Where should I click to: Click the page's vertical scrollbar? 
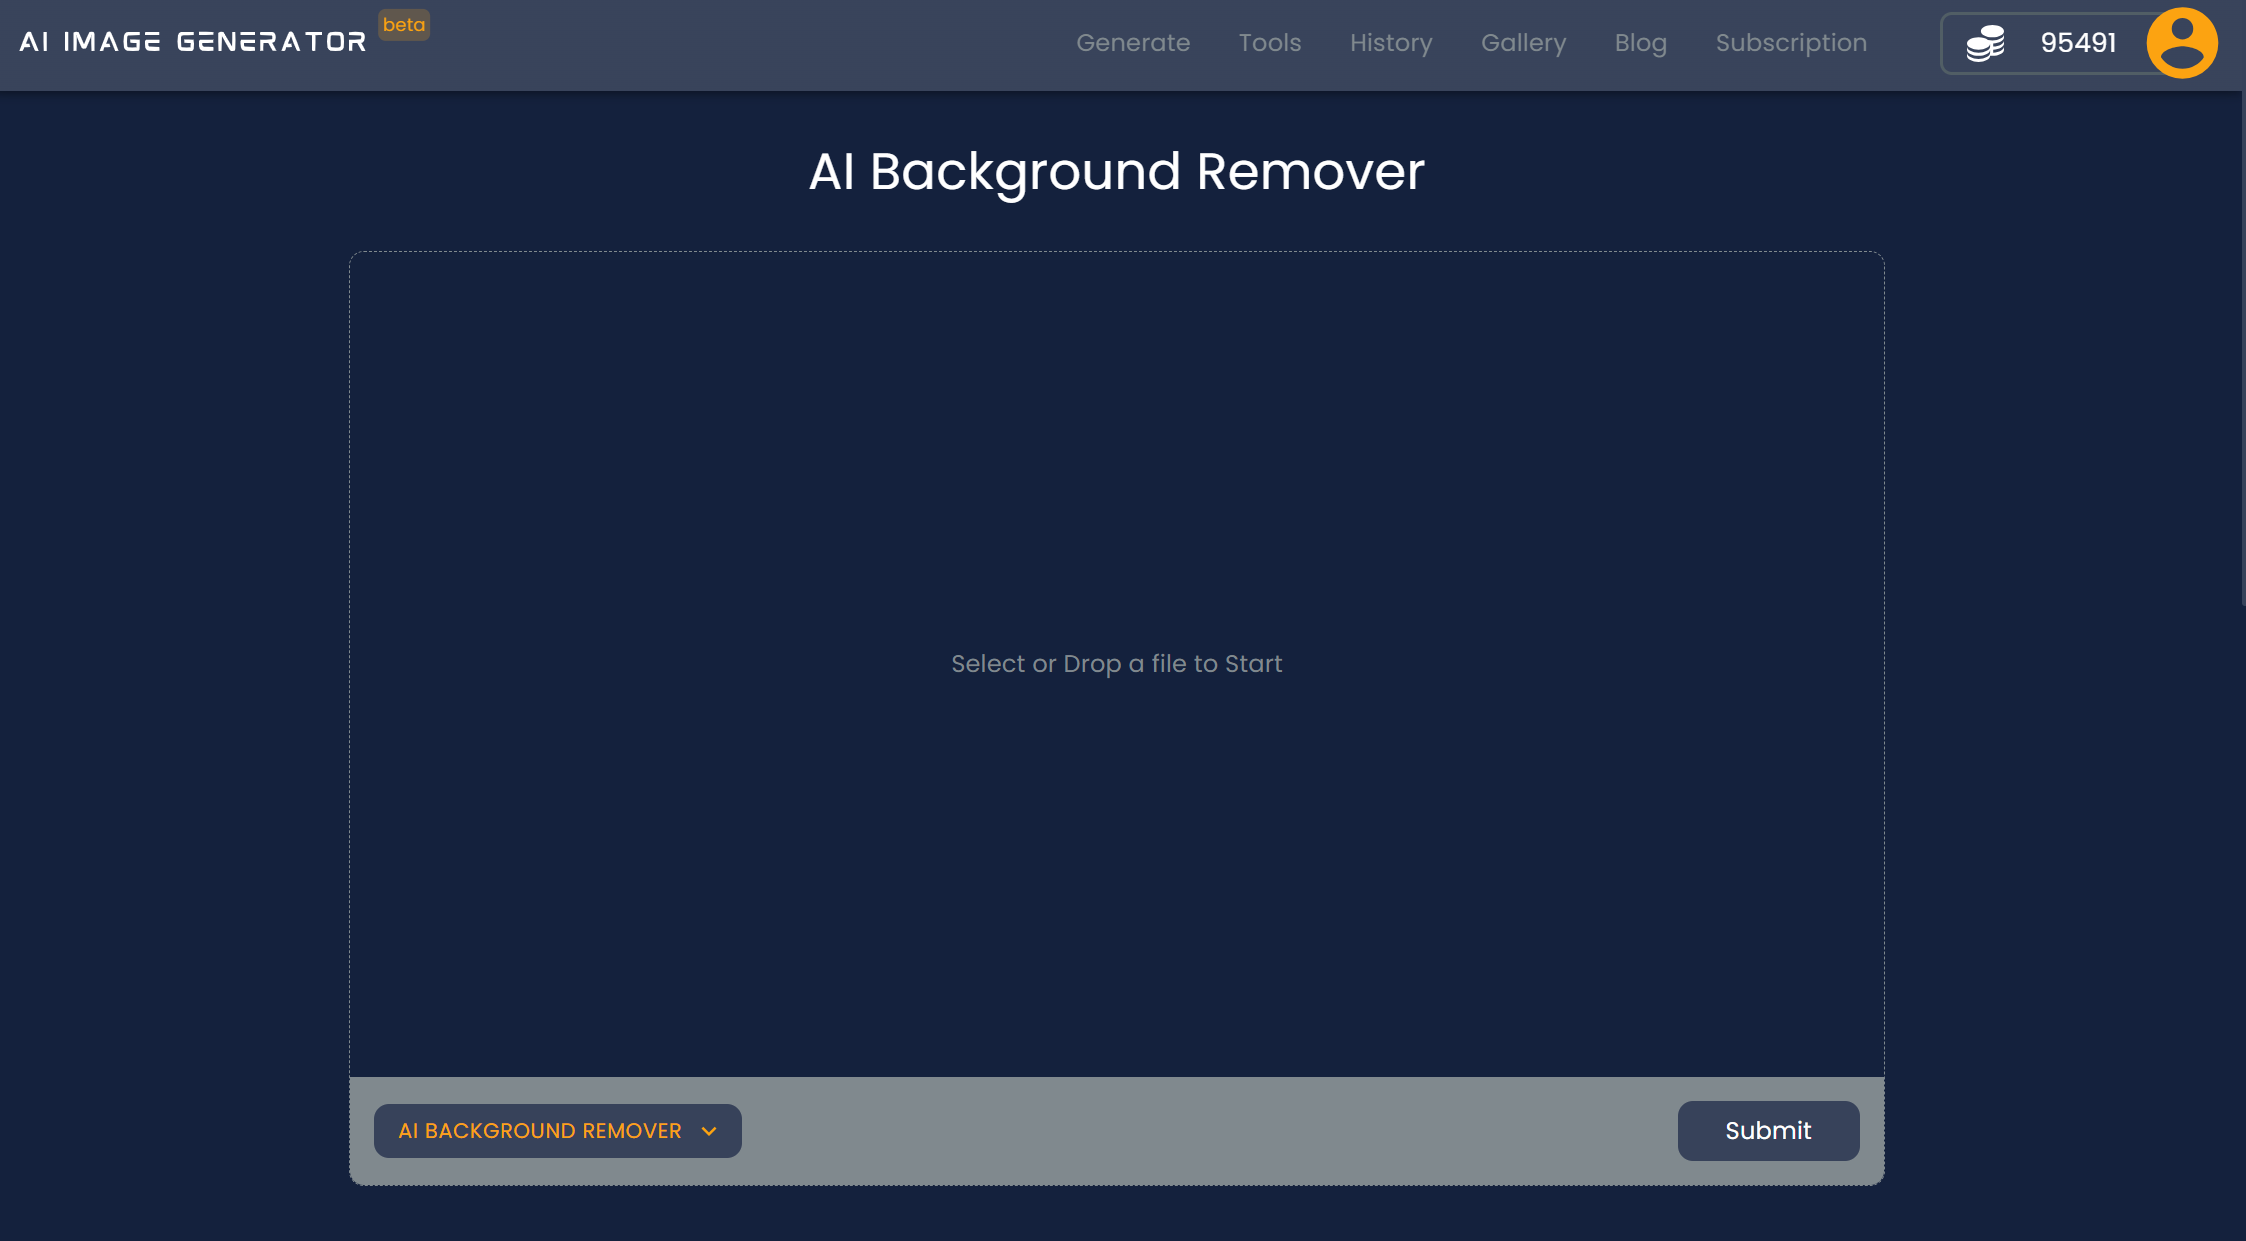coord(2242,350)
